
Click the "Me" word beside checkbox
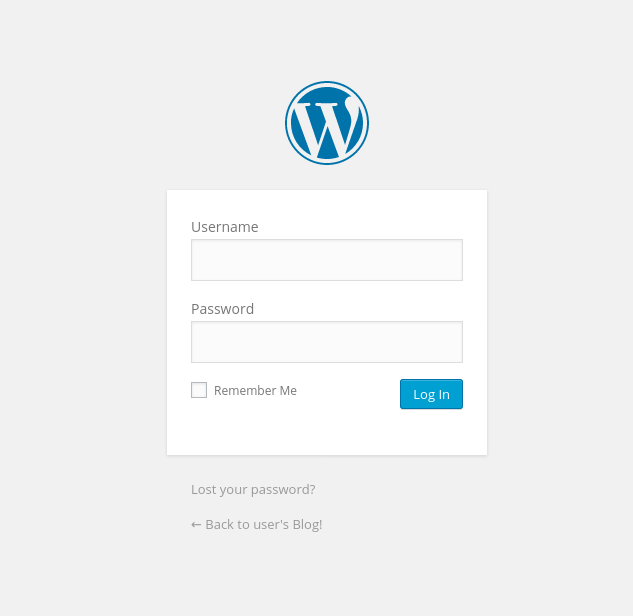click(288, 390)
